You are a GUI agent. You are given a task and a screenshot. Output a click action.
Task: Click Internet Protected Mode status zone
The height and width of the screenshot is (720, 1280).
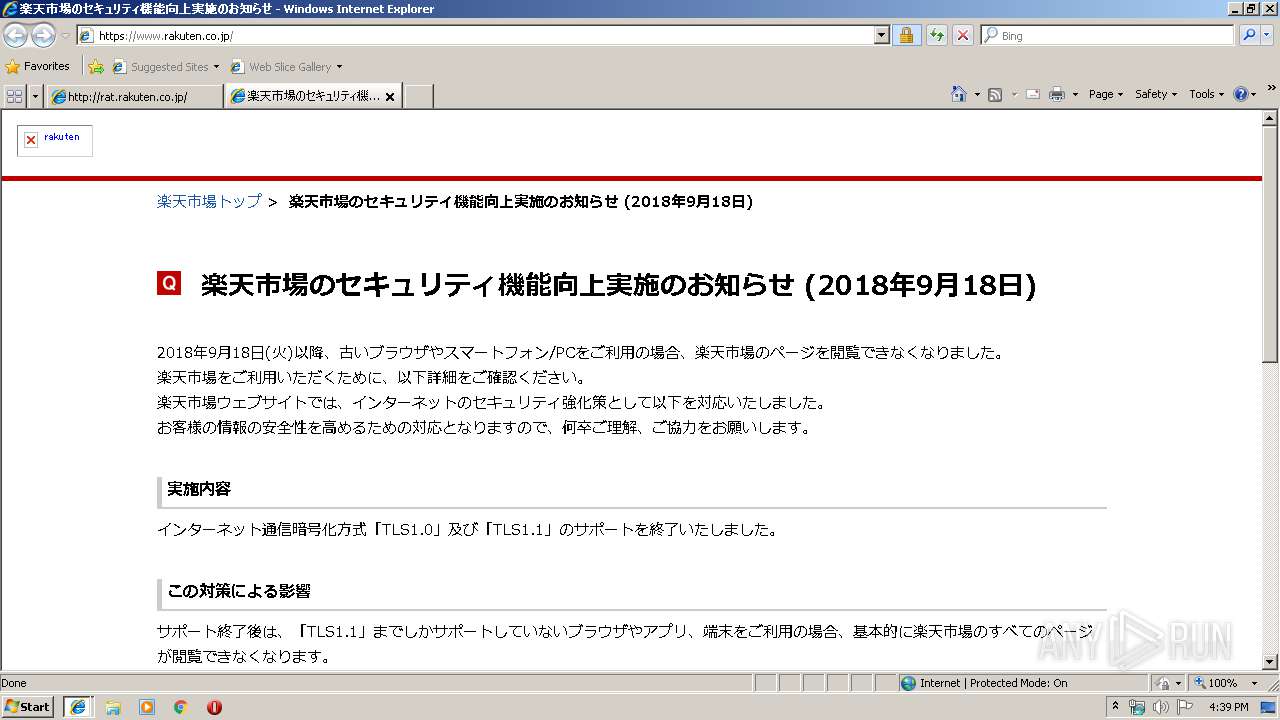(1023, 683)
